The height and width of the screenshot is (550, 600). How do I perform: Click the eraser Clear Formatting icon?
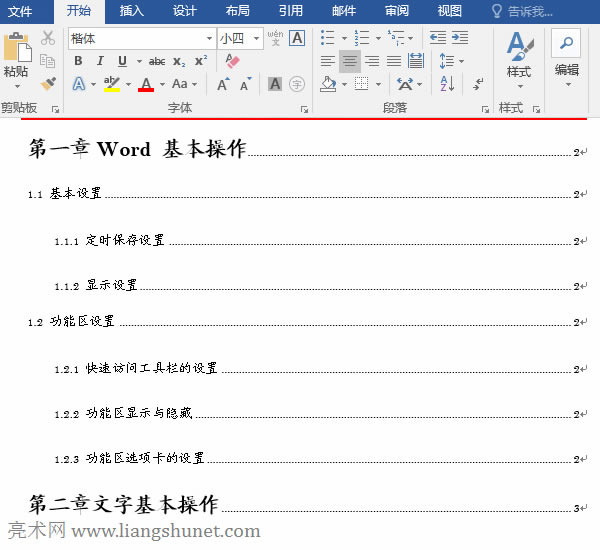click(233, 61)
